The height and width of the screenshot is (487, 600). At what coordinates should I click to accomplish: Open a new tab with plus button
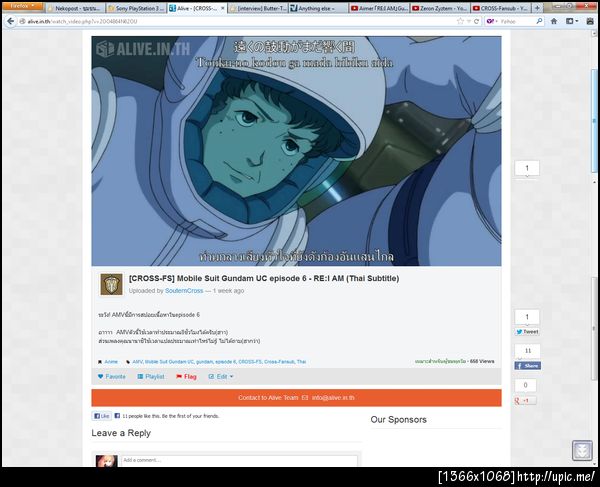[x=537, y=8]
